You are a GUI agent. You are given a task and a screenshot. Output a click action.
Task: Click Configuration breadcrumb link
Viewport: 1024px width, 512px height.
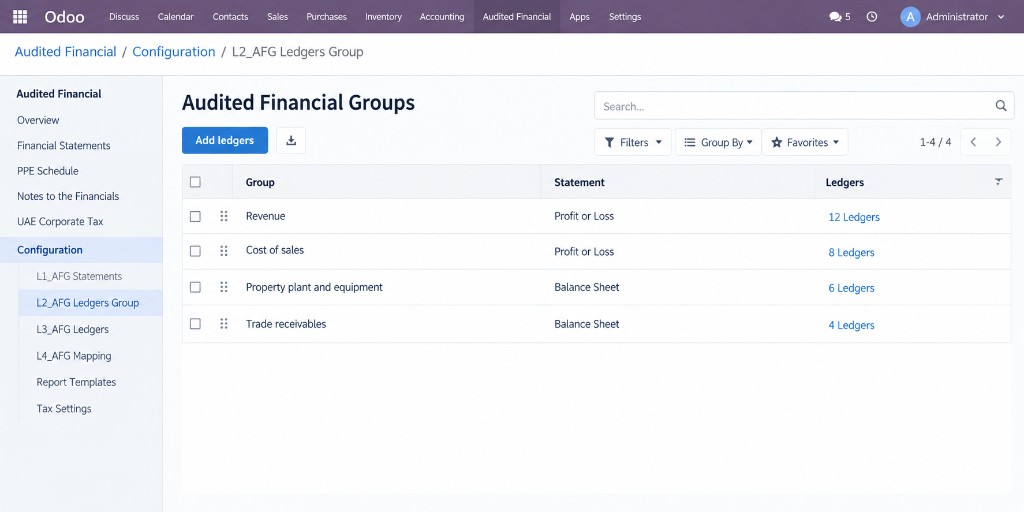pyautogui.click(x=174, y=52)
